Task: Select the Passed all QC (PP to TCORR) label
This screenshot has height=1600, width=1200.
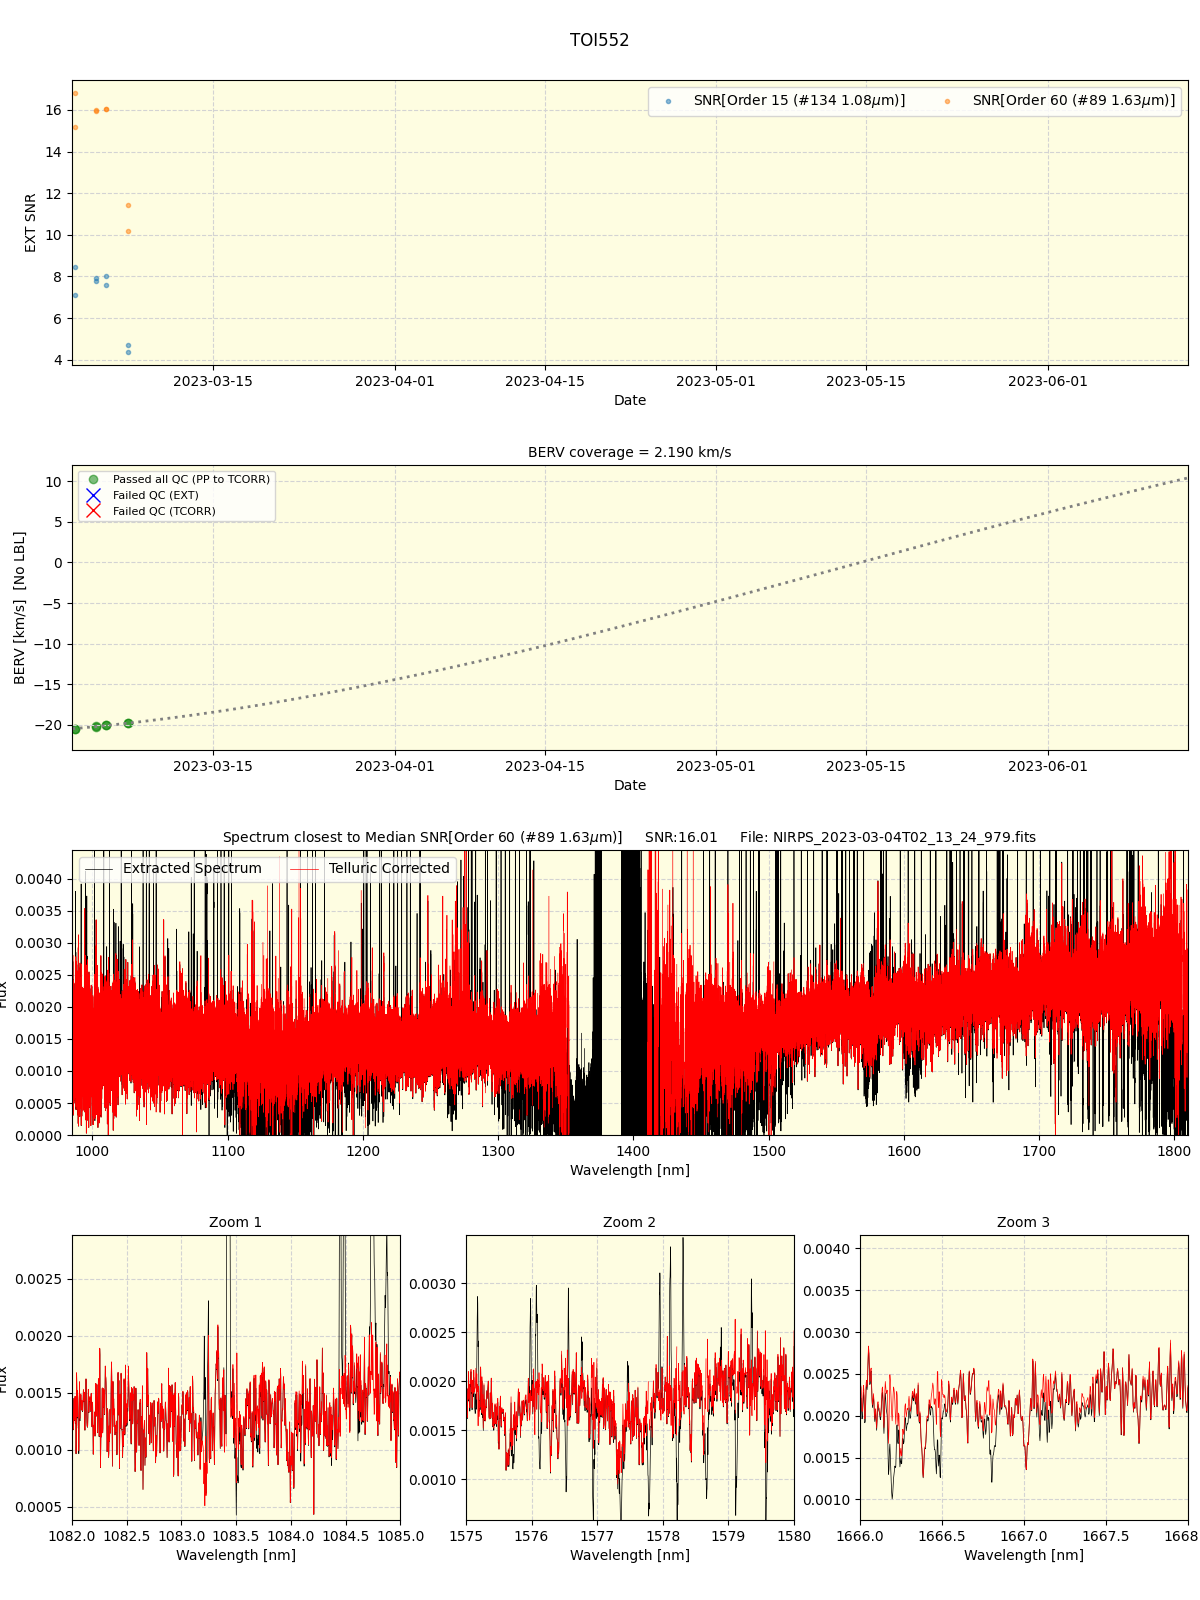Action: 191,480
